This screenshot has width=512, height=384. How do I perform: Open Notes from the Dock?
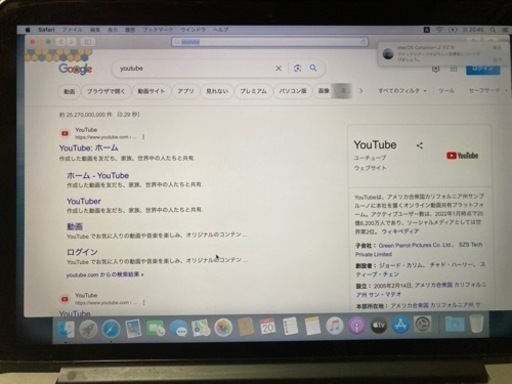(x=312, y=326)
